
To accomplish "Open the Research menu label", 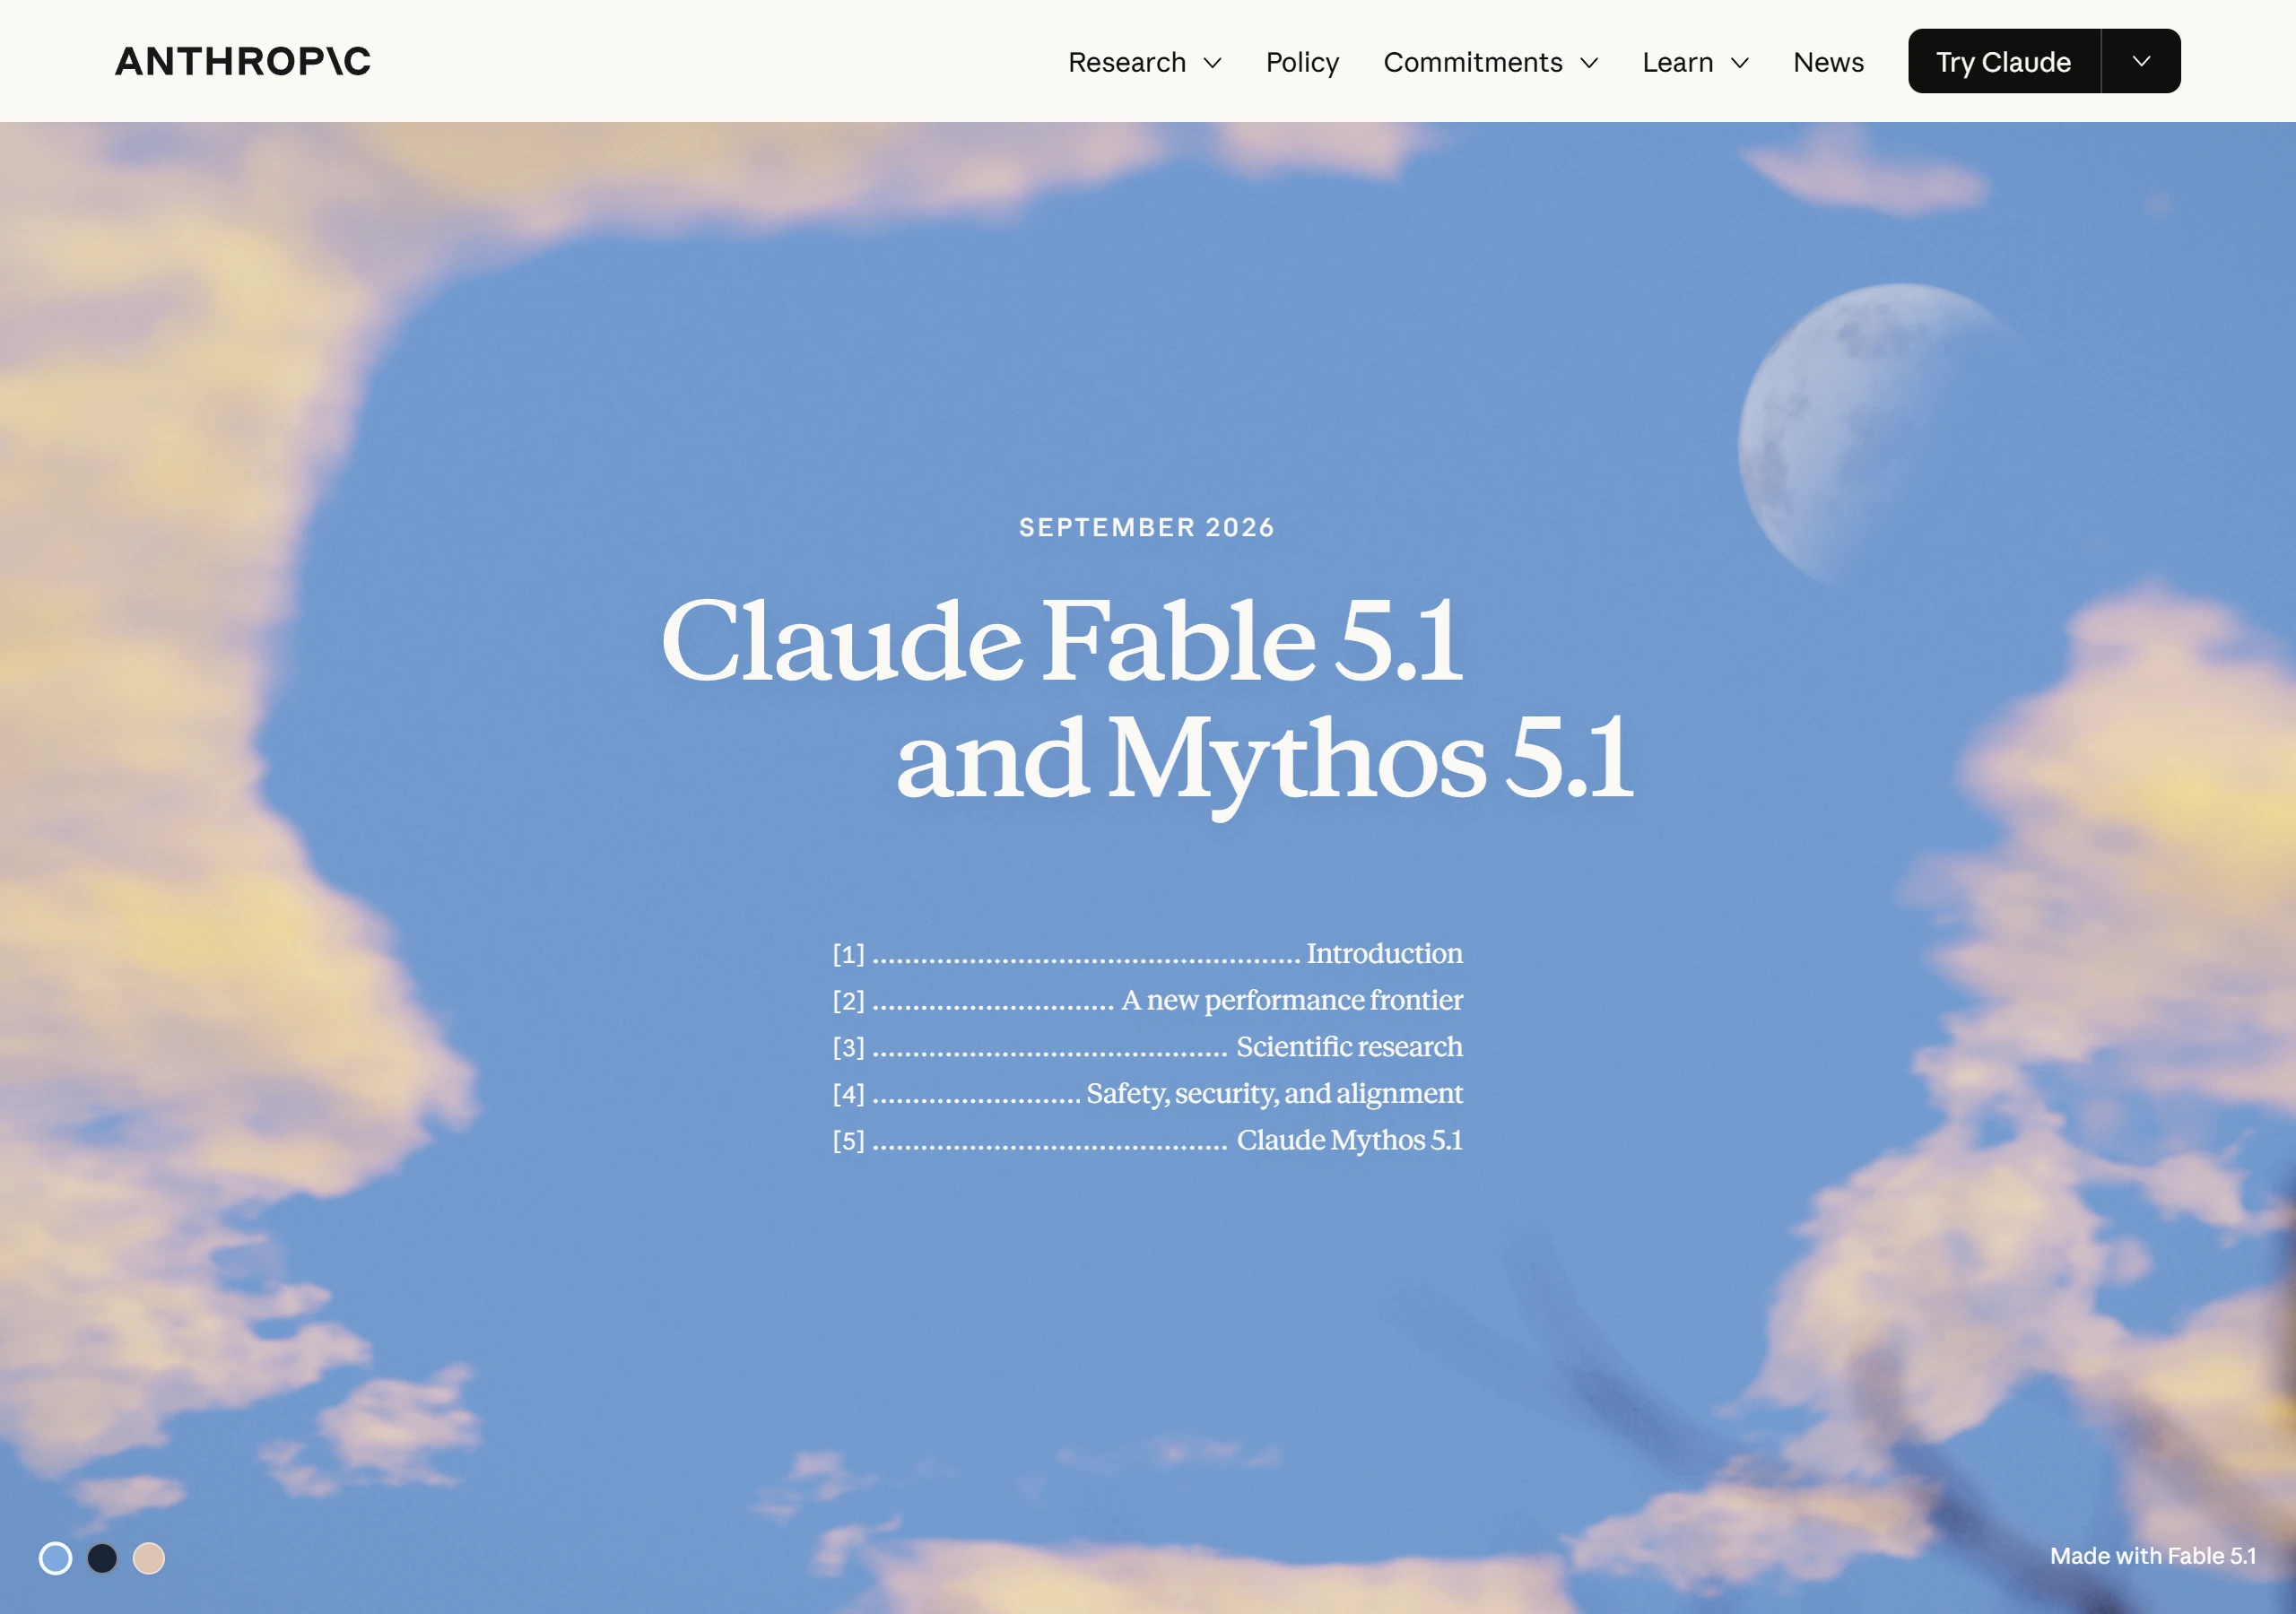I will [1127, 62].
